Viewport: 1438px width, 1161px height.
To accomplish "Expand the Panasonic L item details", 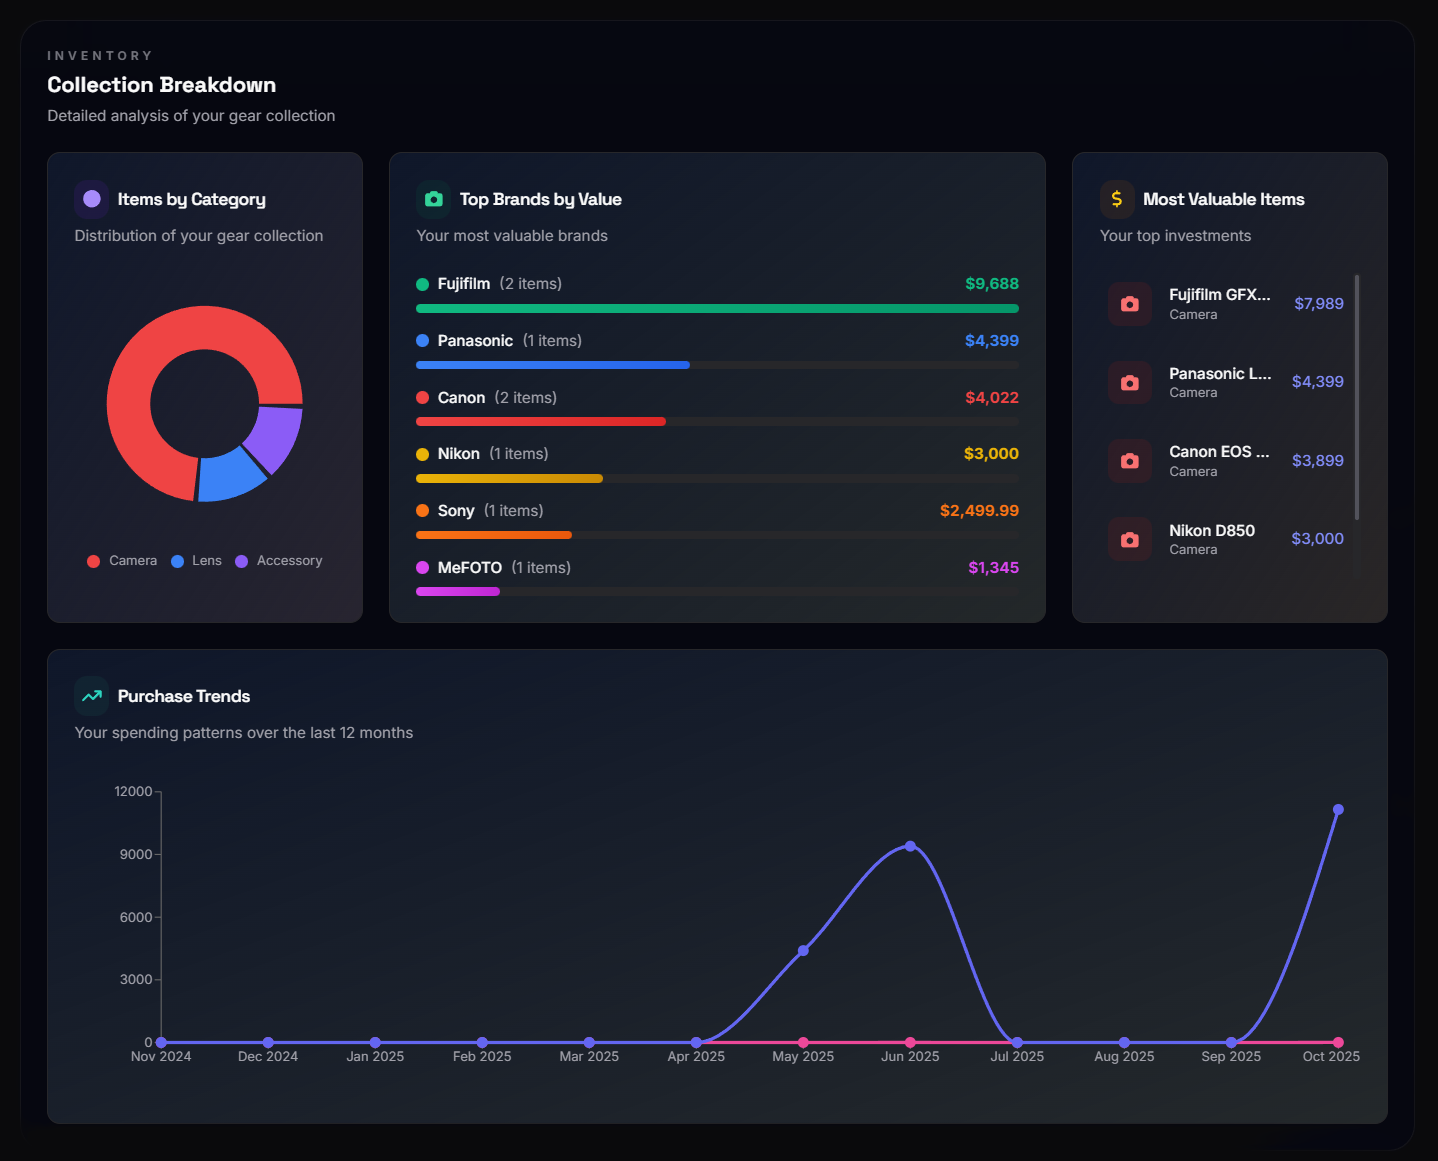I will [x=1219, y=373].
